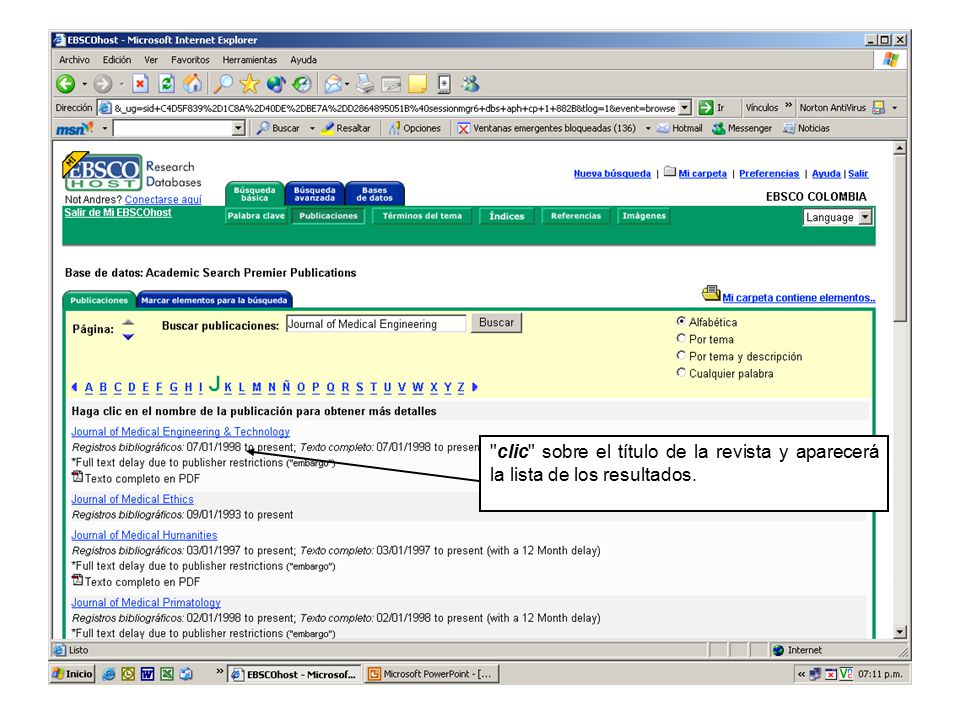Switch to Bases de datos tab
The image size is (960, 720).
point(375,193)
